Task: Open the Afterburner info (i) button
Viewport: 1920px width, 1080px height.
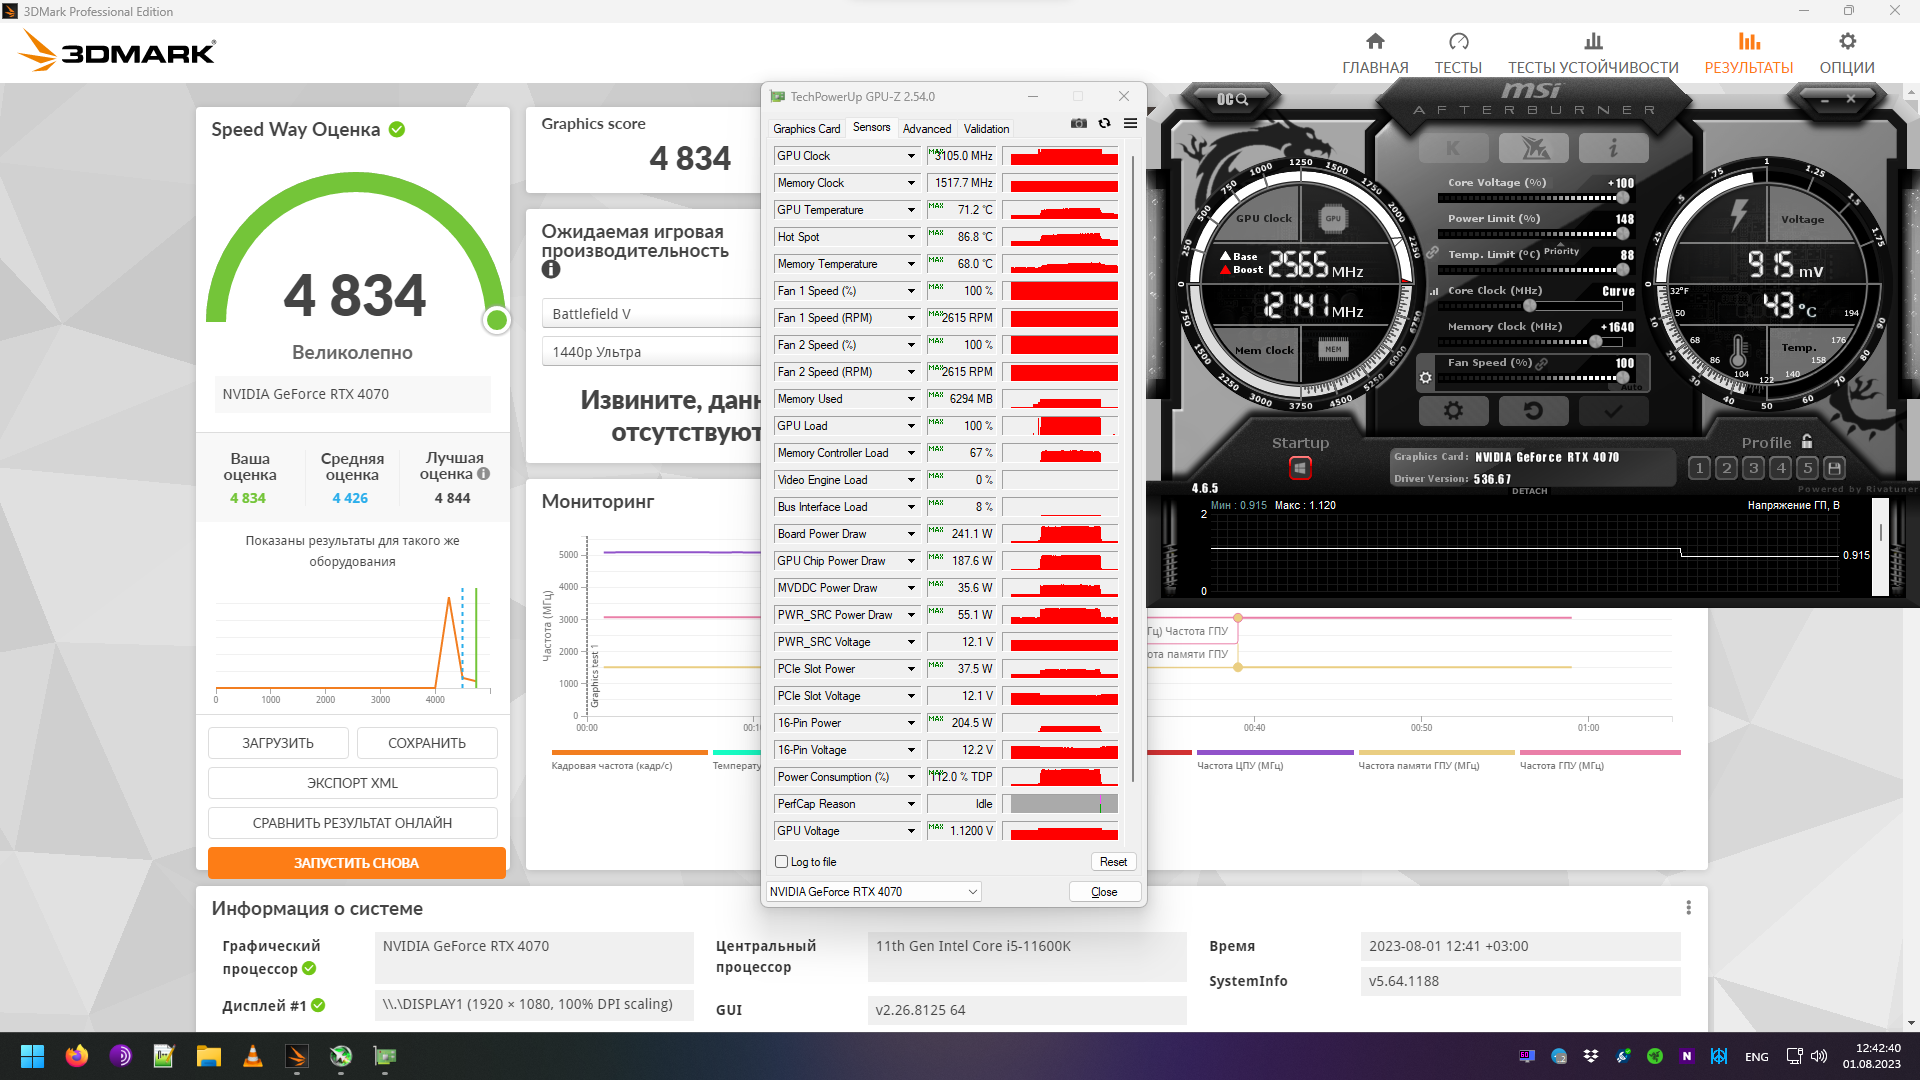Action: pyautogui.click(x=1612, y=149)
